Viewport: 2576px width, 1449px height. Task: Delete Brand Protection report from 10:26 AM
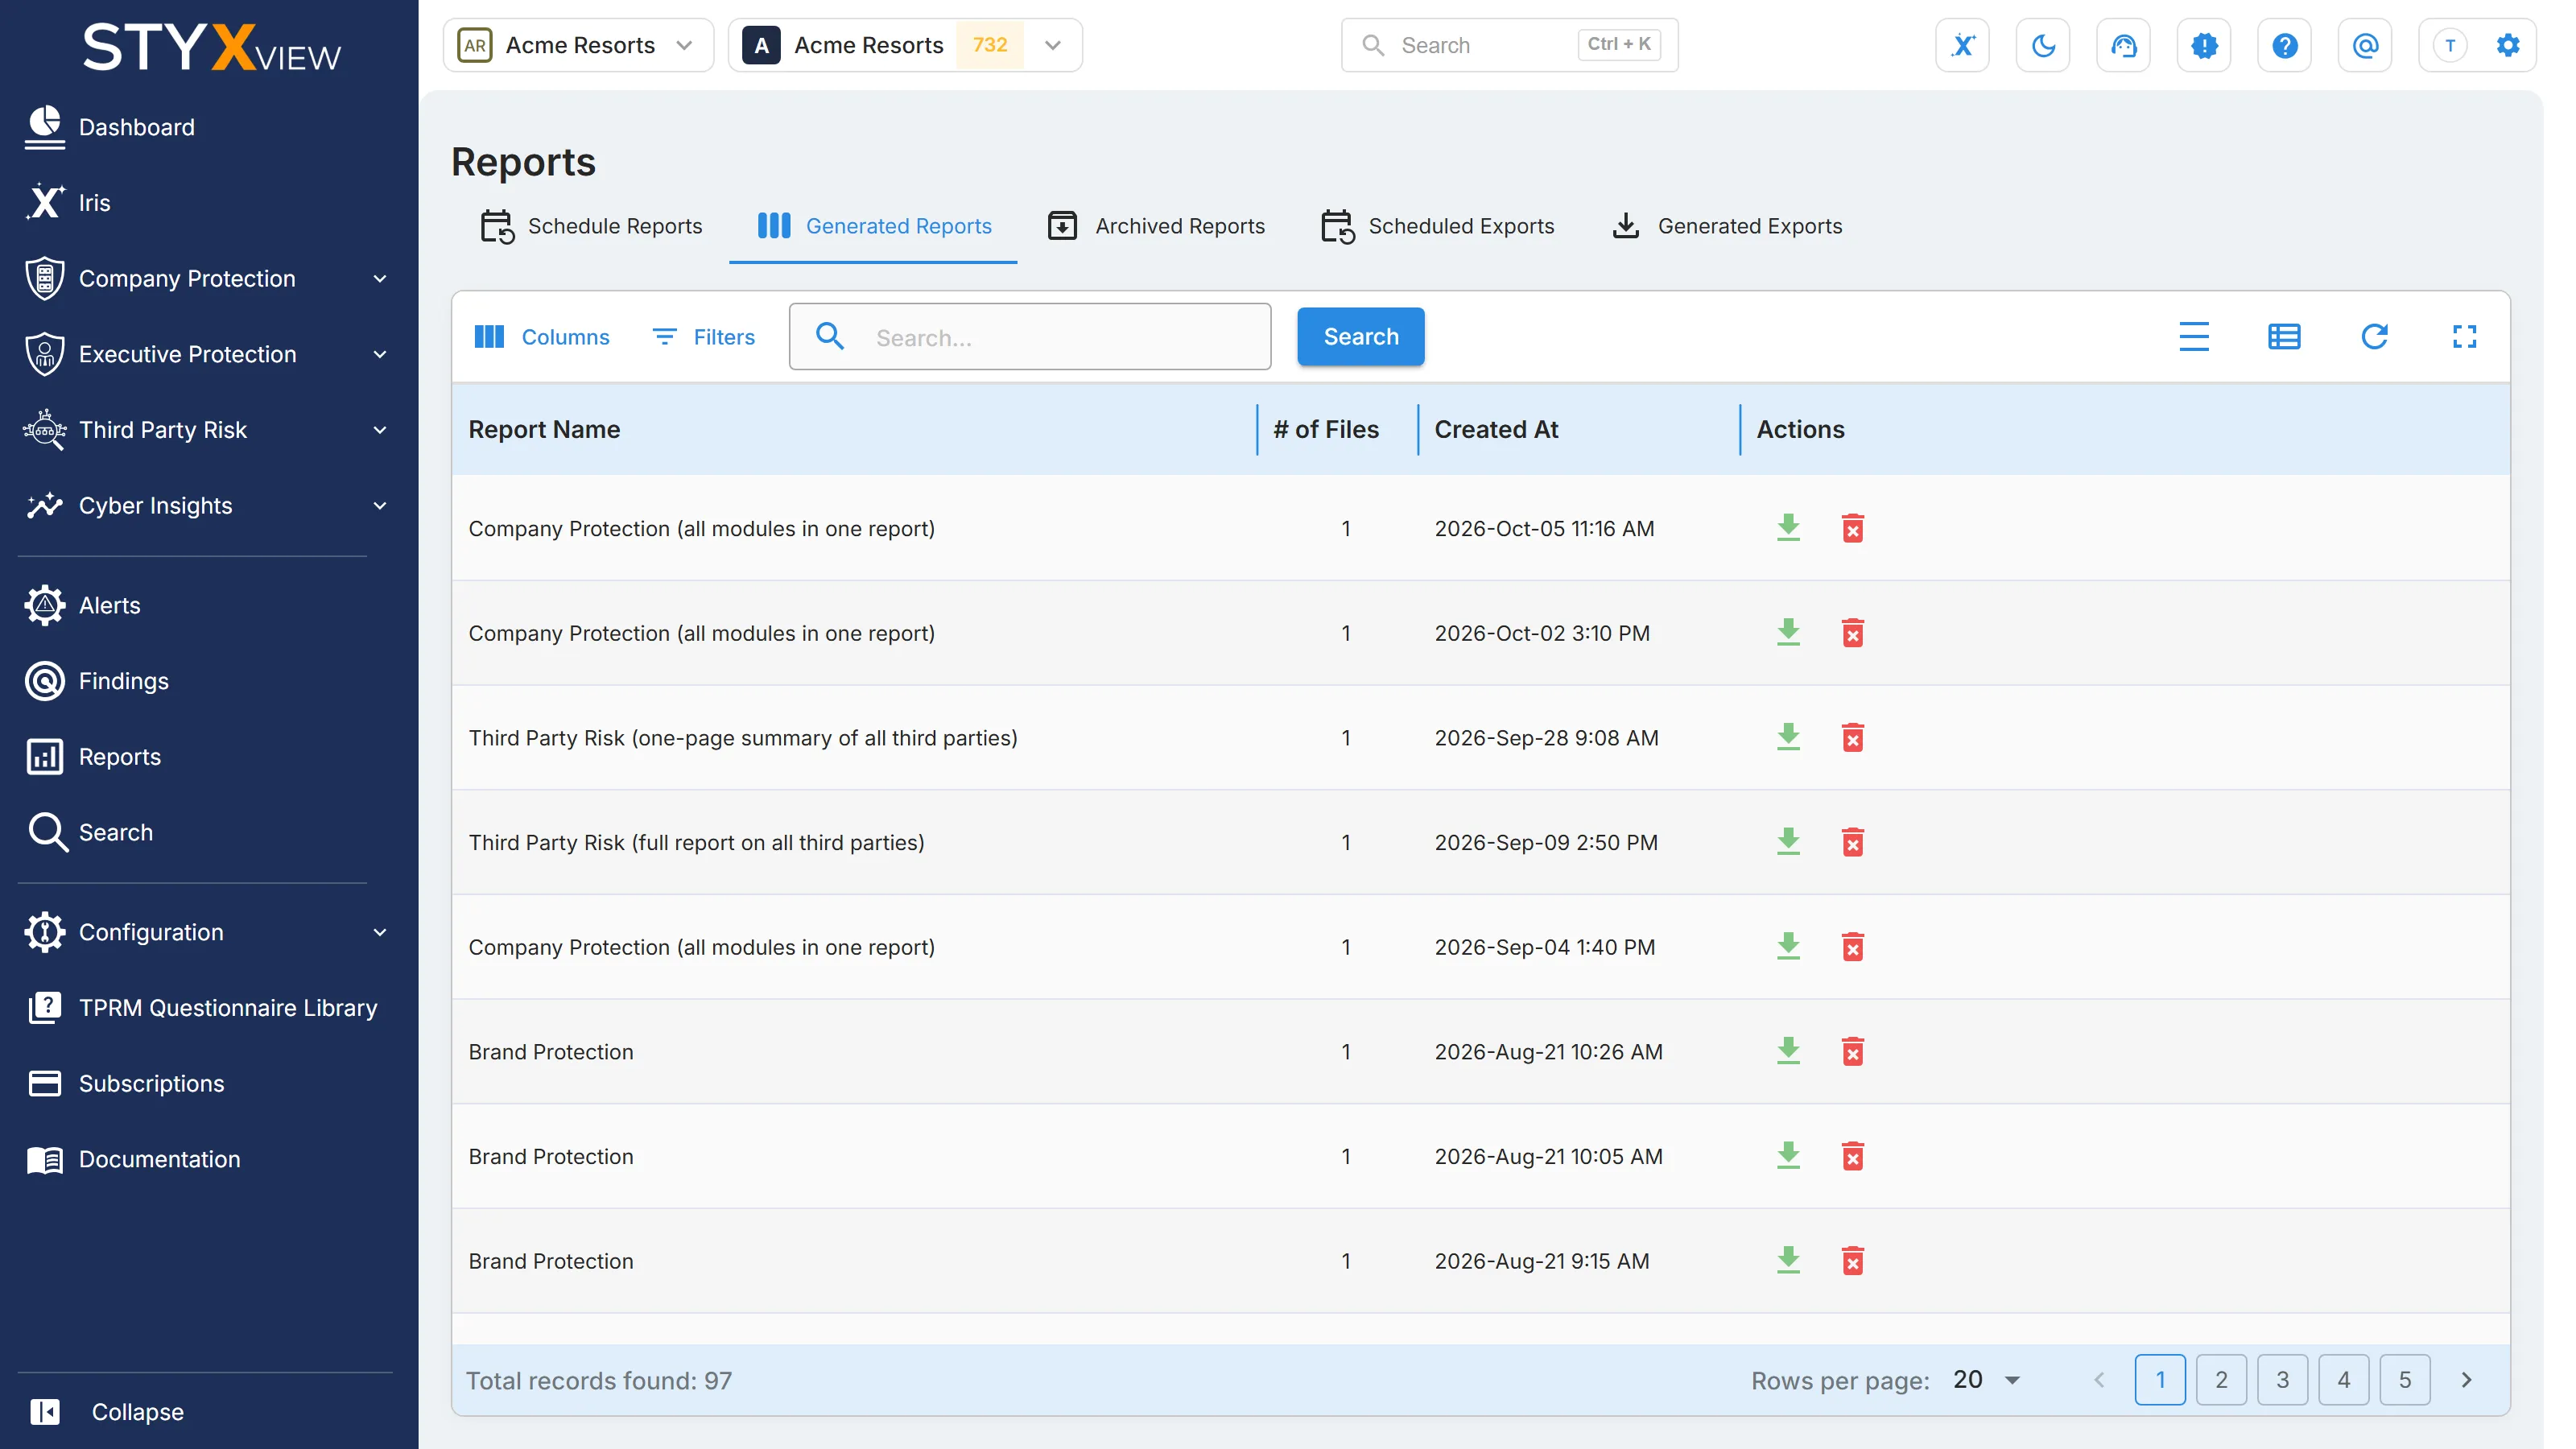point(1852,1051)
